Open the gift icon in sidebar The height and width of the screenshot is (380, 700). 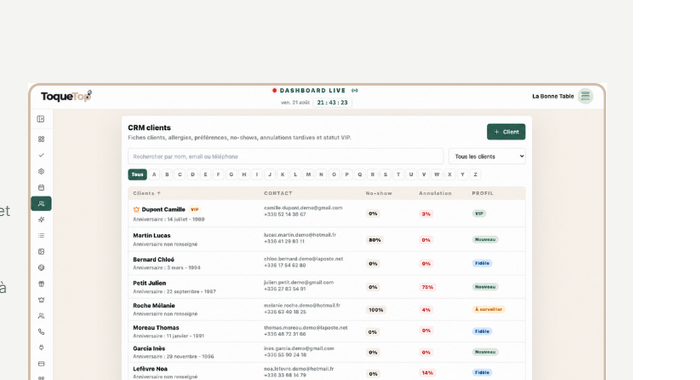pyautogui.click(x=41, y=284)
